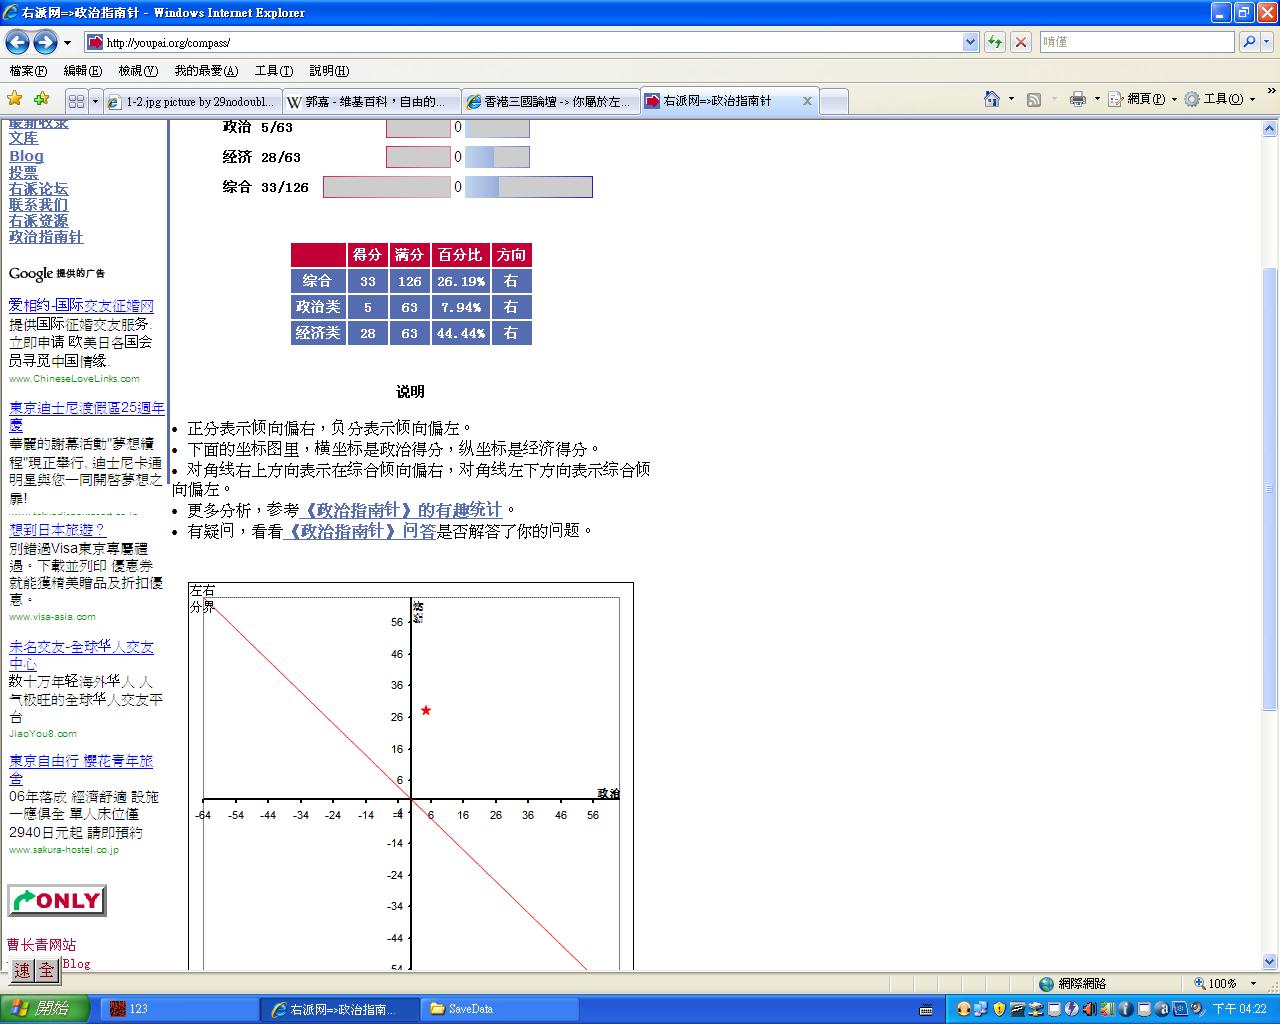Open a new blank tab
Screen dimensions: 1280x1024
click(x=834, y=101)
